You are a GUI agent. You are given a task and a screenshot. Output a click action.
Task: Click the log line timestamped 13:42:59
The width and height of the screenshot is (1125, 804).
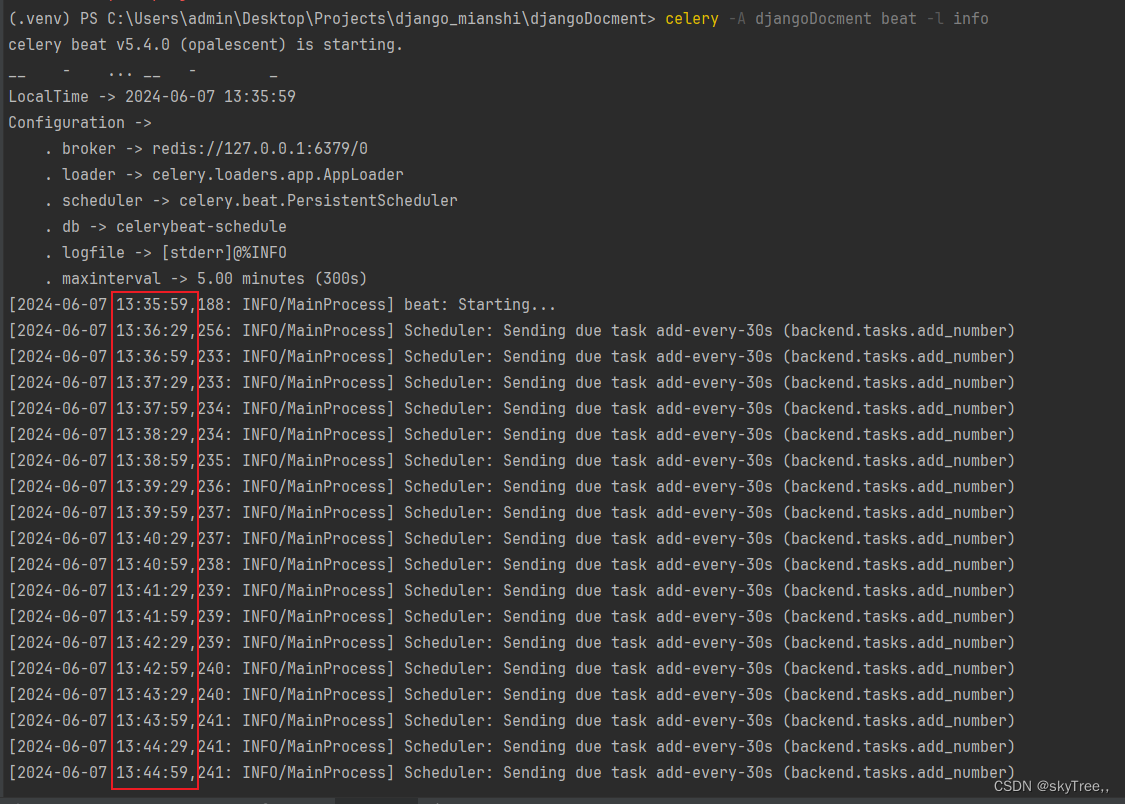coord(512,668)
